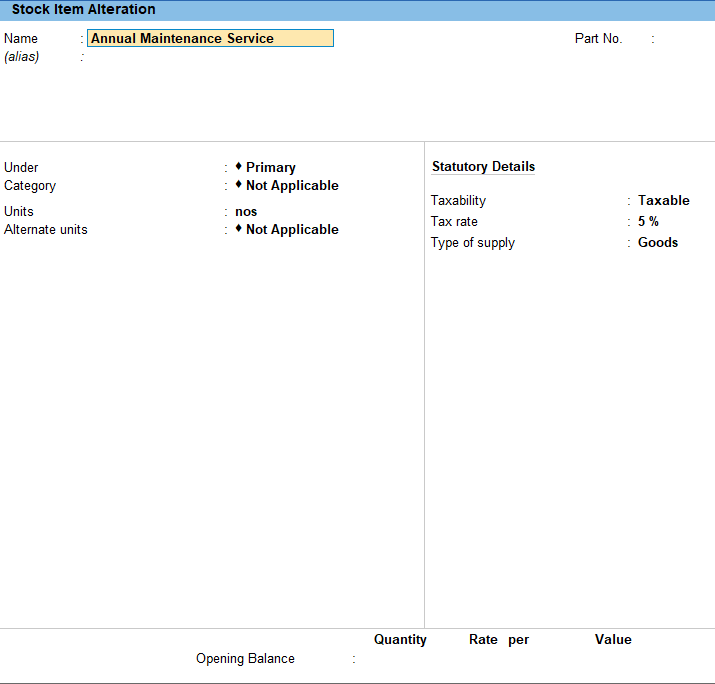Viewport: 715px width, 684px height.
Task: Select the Under value Primary
Action: tap(271, 167)
